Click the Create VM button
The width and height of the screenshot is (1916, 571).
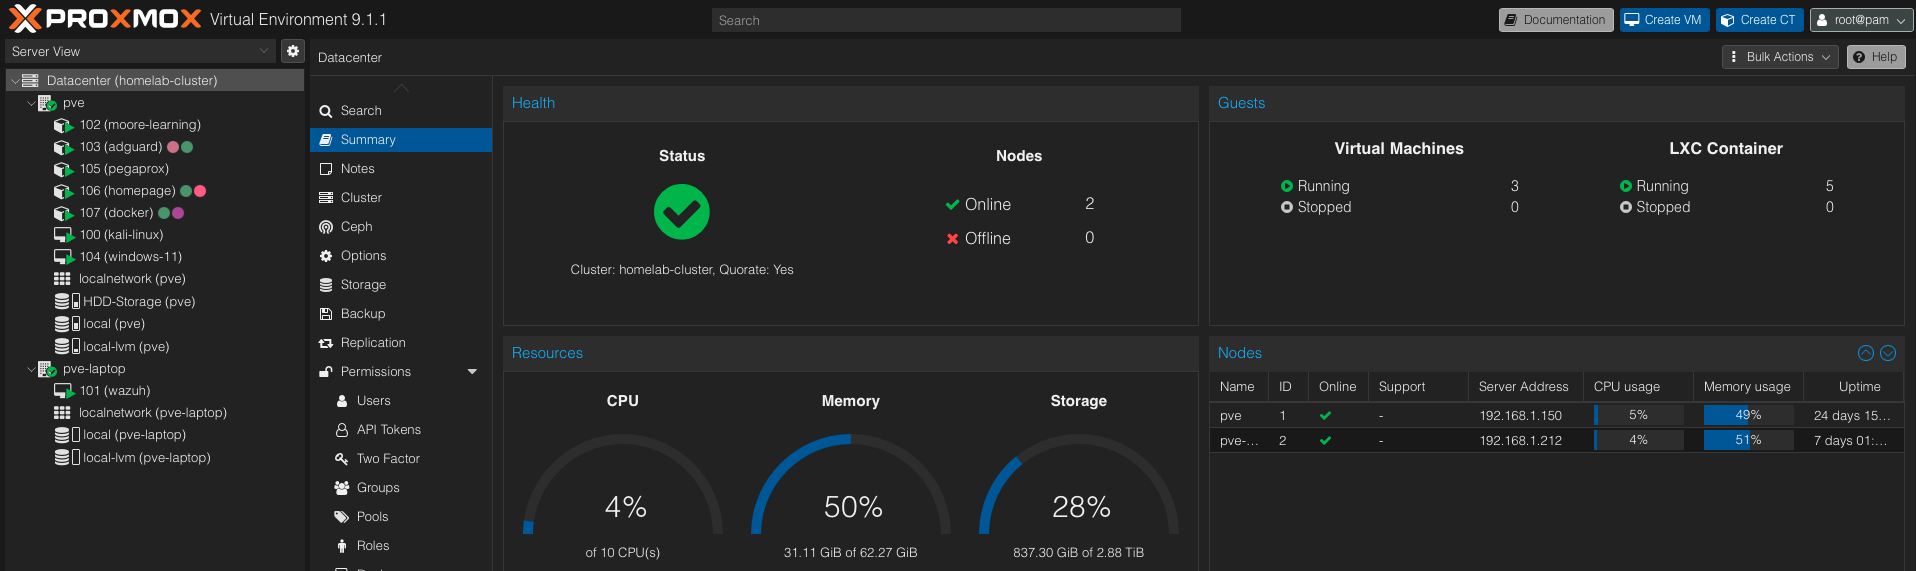pyautogui.click(x=1664, y=20)
